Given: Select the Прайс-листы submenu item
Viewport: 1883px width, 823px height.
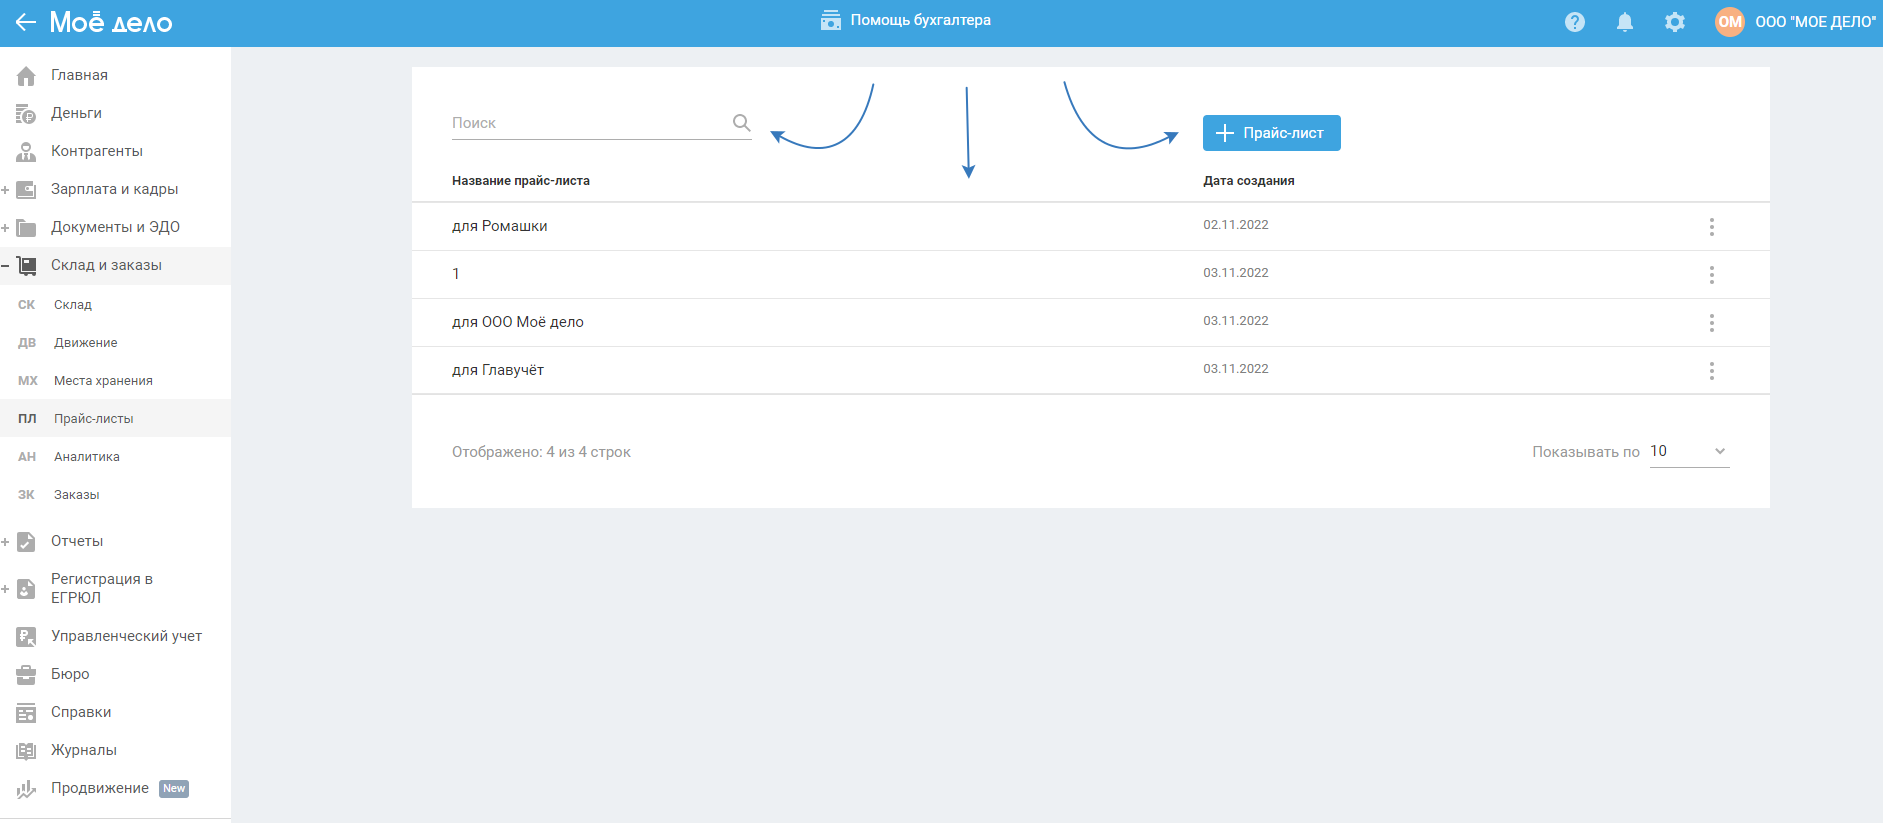Looking at the screenshot, I should click(94, 419).
